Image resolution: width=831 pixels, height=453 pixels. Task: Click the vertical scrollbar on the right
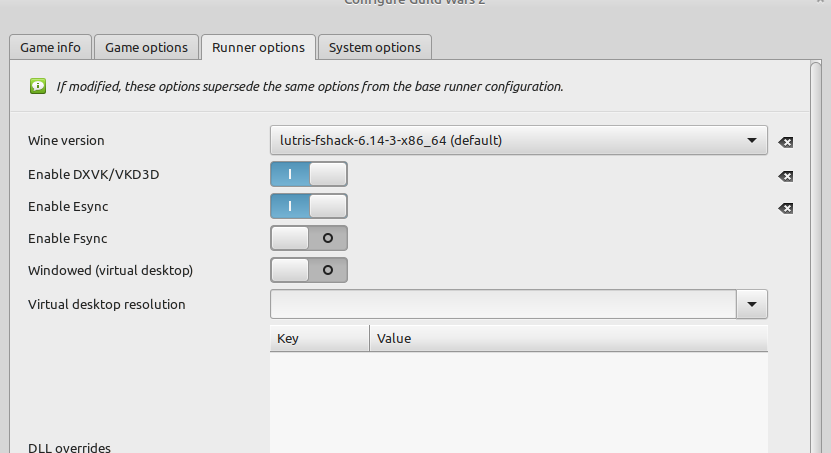click(x=816, y=257)
